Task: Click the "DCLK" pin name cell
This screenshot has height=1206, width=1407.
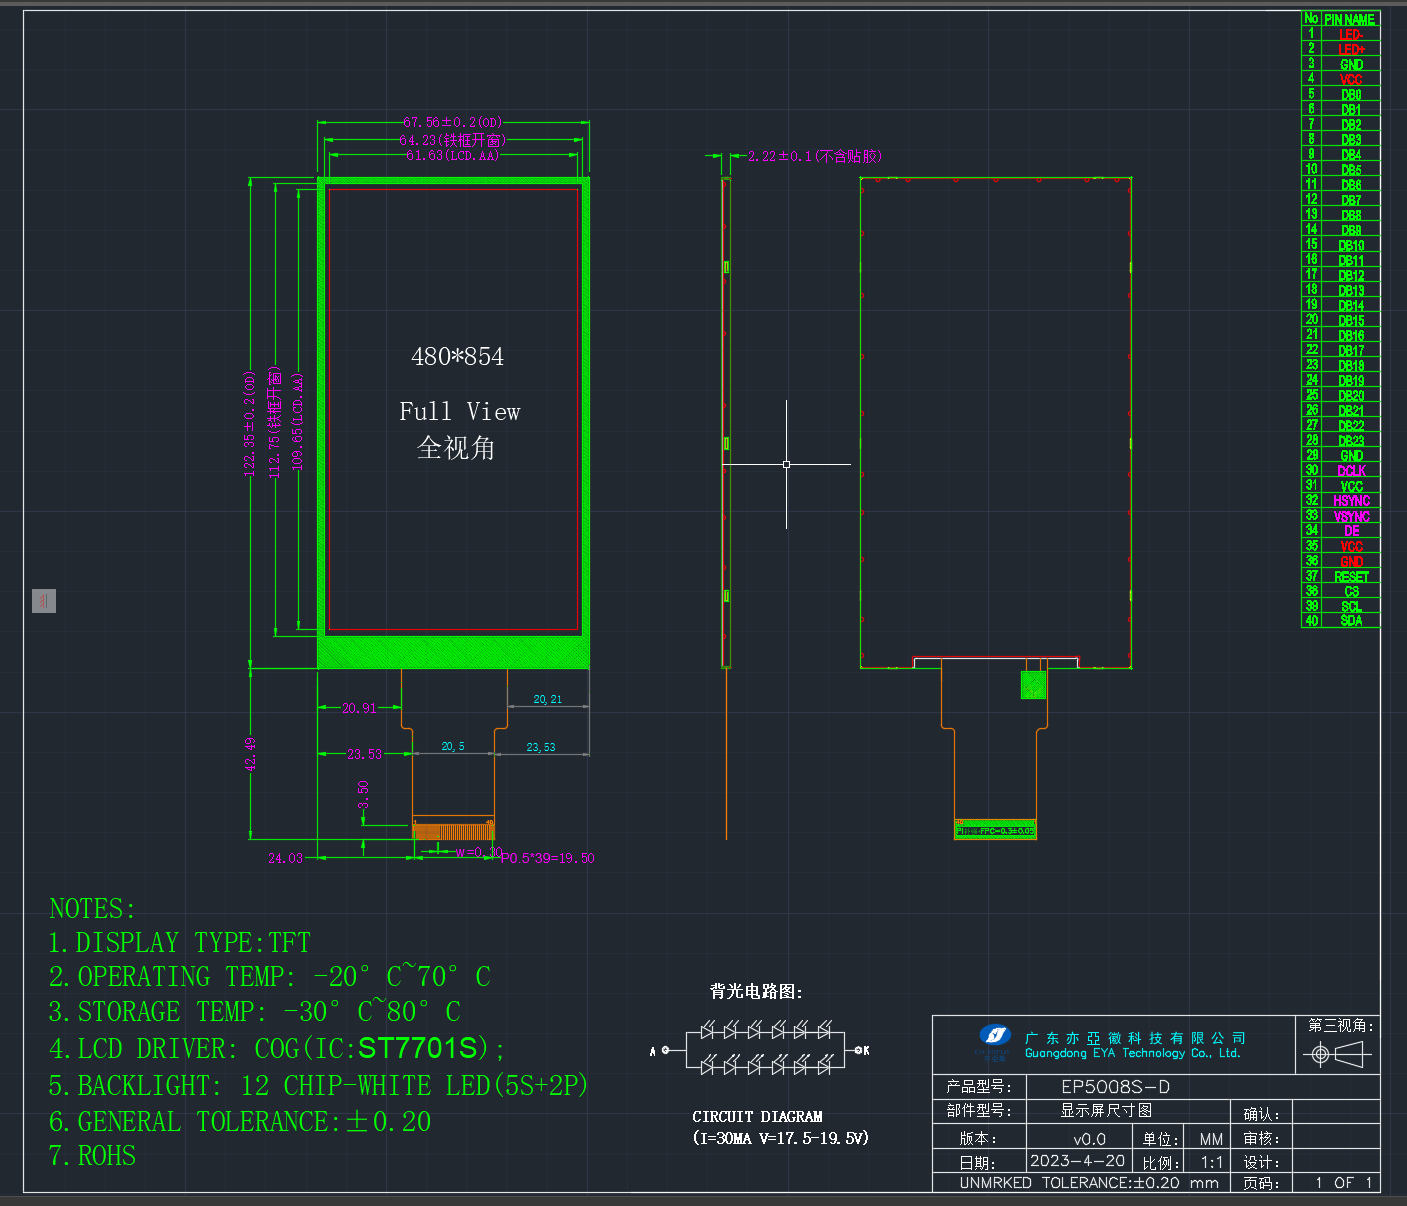Action: click(1351, 471)
